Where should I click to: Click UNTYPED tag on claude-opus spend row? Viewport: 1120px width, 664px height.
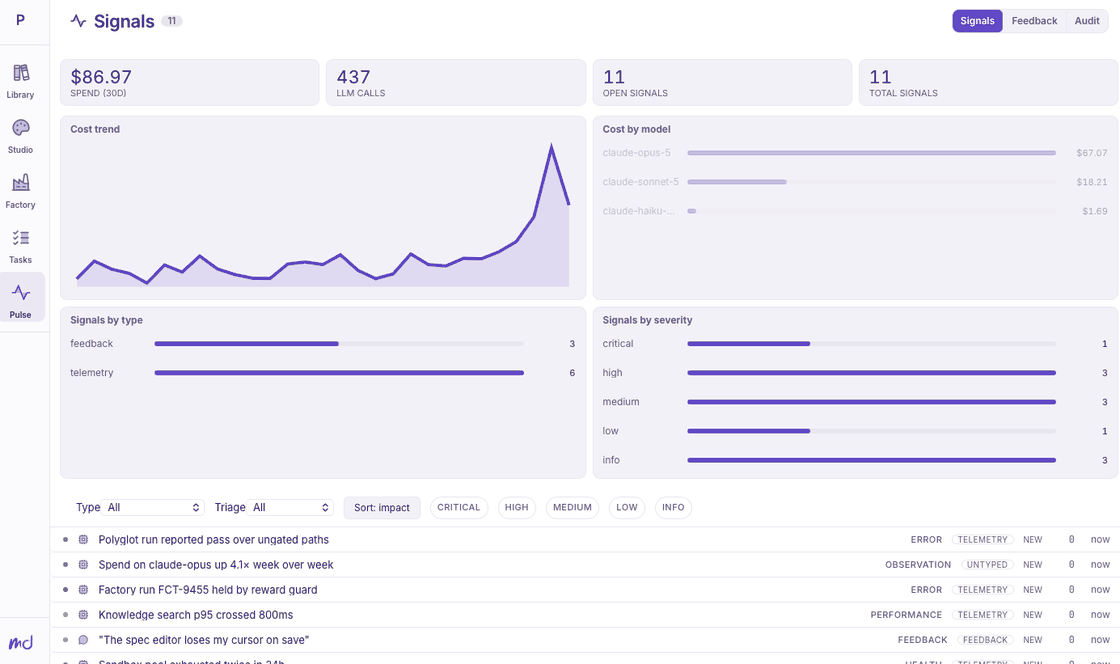tap(986, 565)
